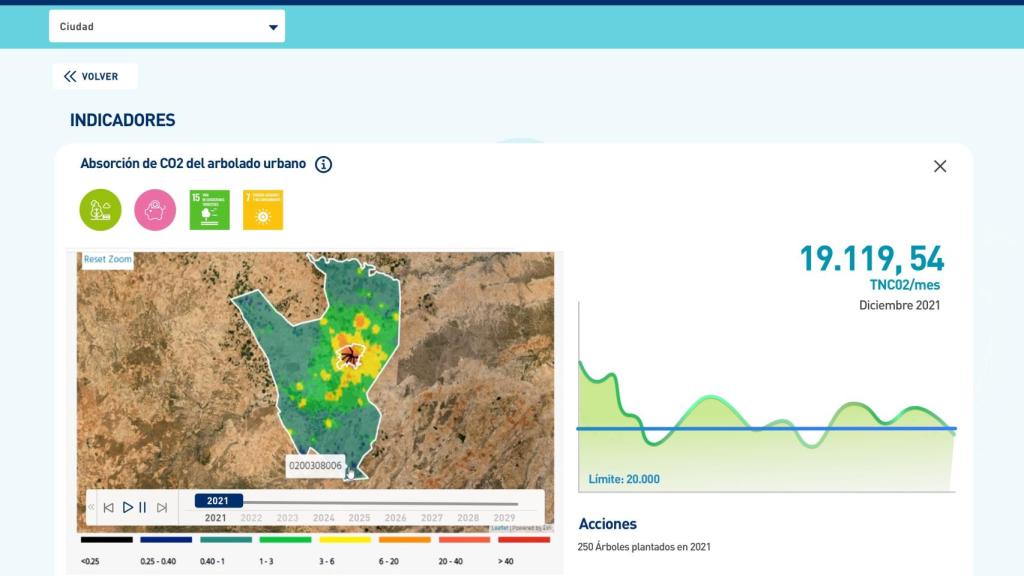The height and width of the screenshot is (576, 1024).
Task: Skip to previous step in map timeline
Action: pyautogui.click(x=109, y=508)
